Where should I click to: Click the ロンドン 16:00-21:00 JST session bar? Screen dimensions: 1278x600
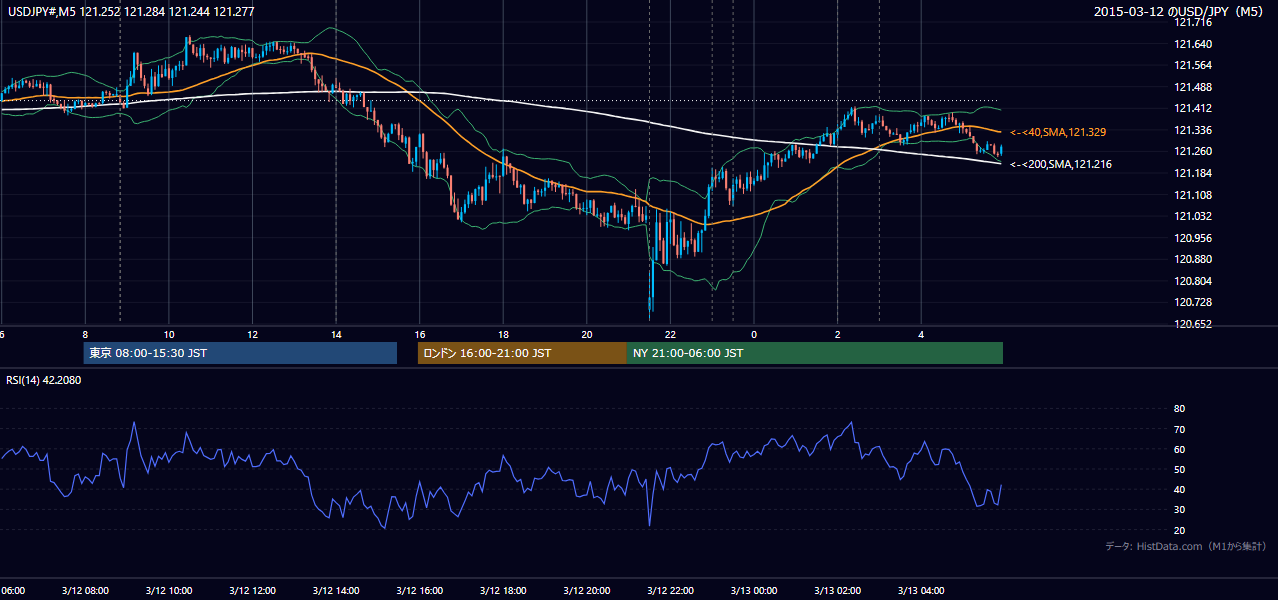pos(522,353)
